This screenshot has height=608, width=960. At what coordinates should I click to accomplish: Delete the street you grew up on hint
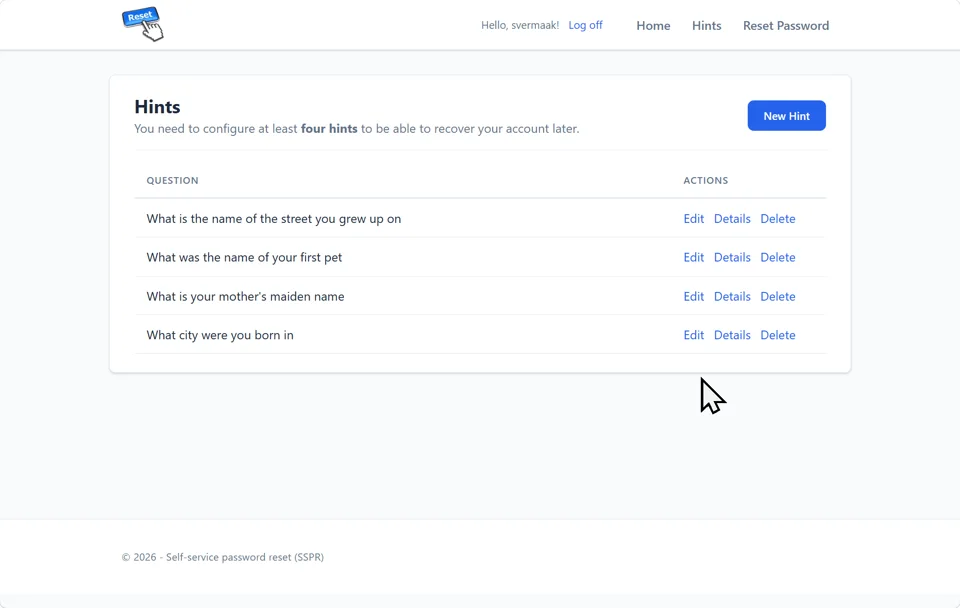click(x=778, y=219)
